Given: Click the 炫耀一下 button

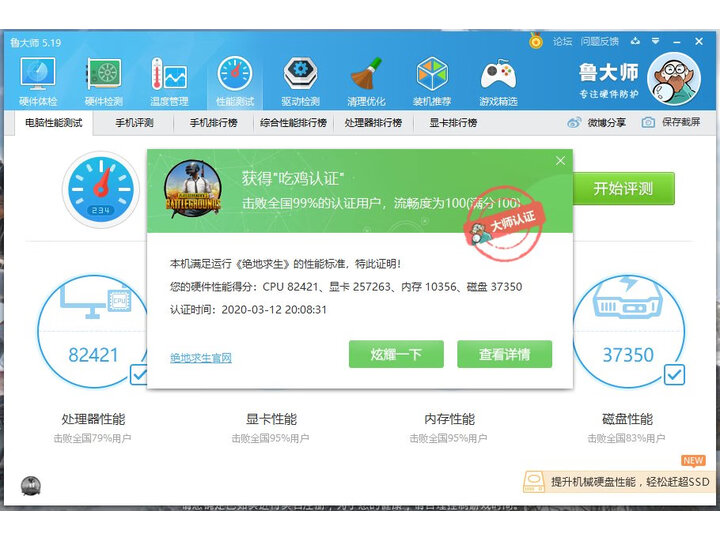Looking at the screenshot, I should click(396, 354).
